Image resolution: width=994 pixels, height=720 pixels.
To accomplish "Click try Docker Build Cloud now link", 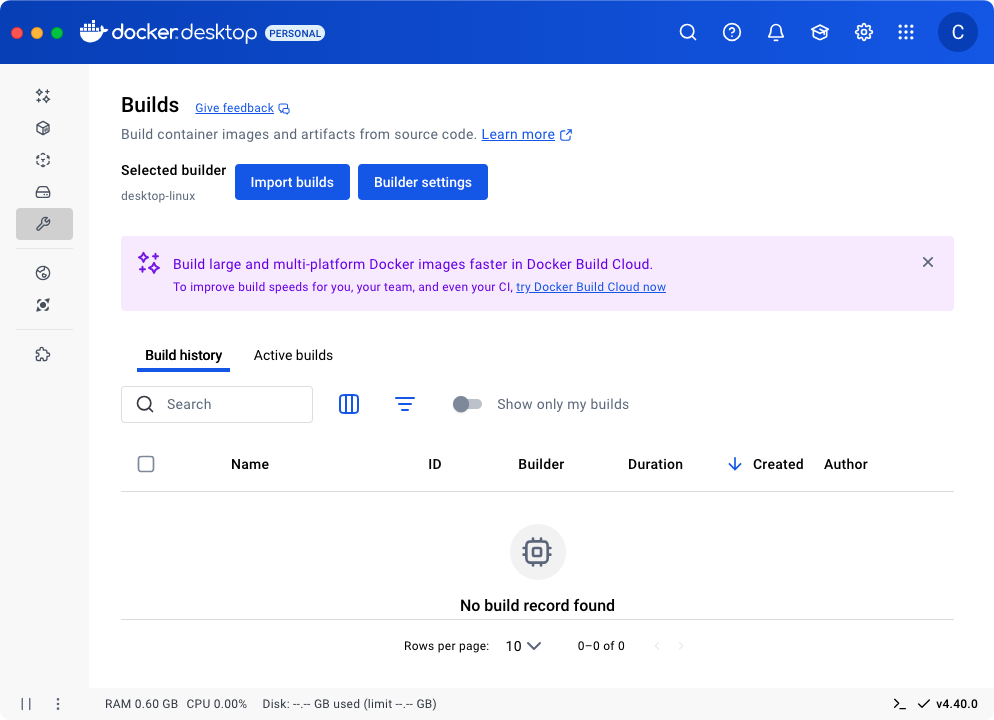I will [591, 287].
